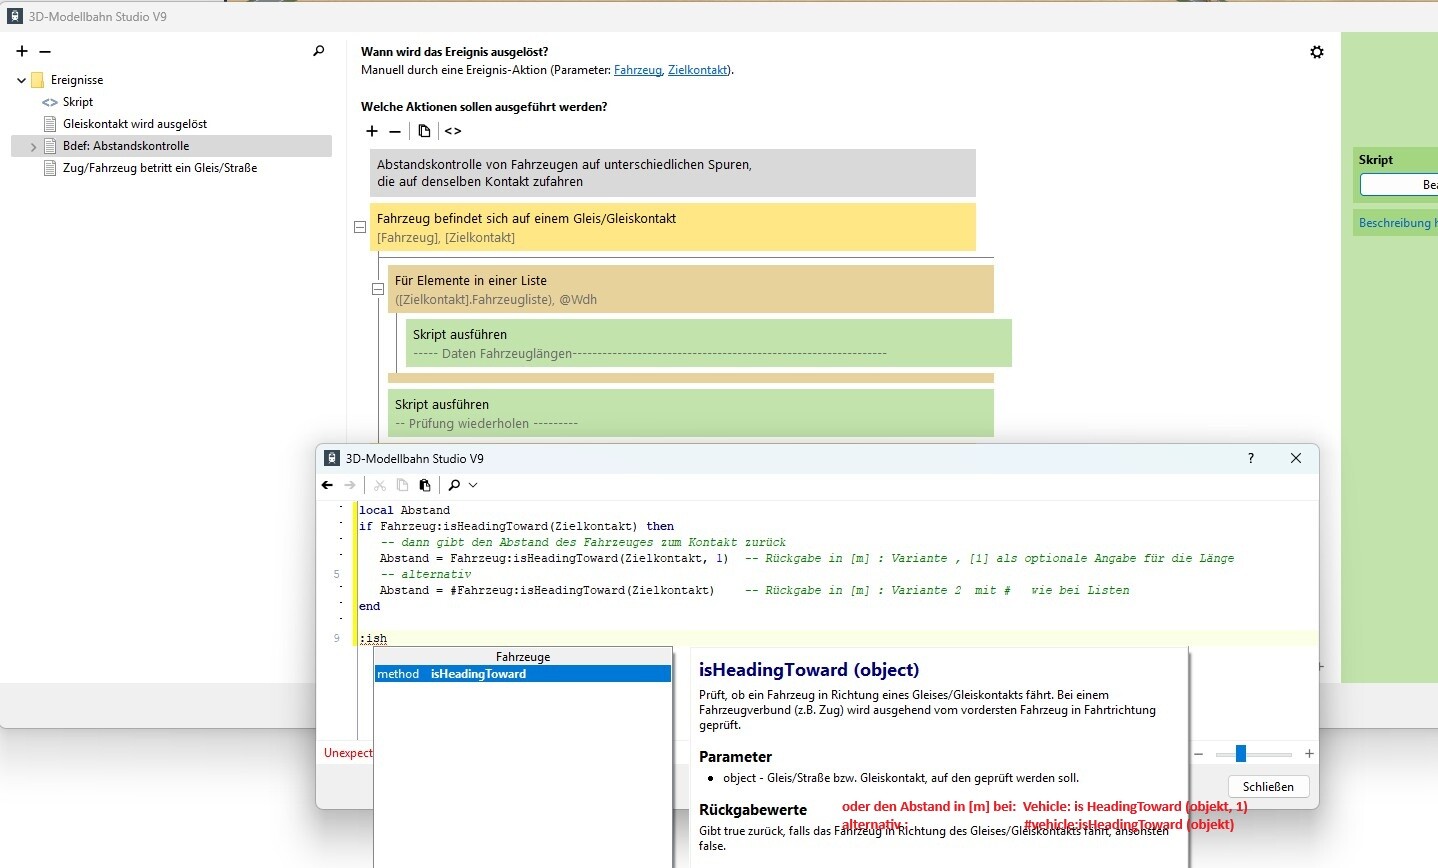Copy the selected actions to clipboard
Viewport: 1438px width, 868px height.
pos(424,131)
